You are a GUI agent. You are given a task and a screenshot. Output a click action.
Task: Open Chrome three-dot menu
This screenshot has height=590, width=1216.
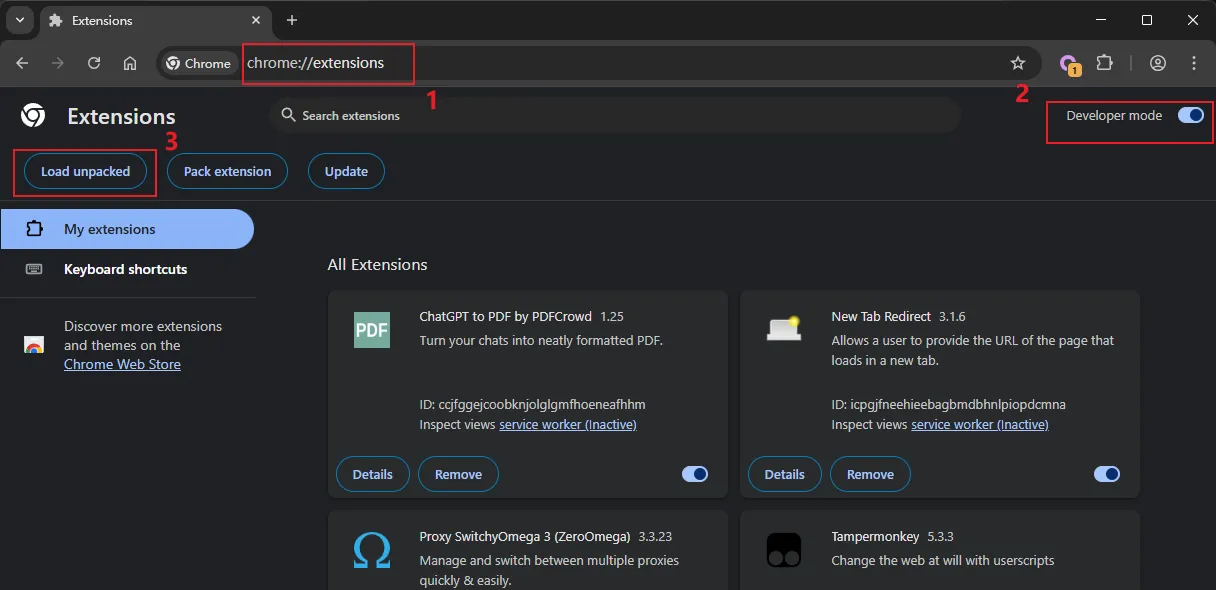(1194, 63)
